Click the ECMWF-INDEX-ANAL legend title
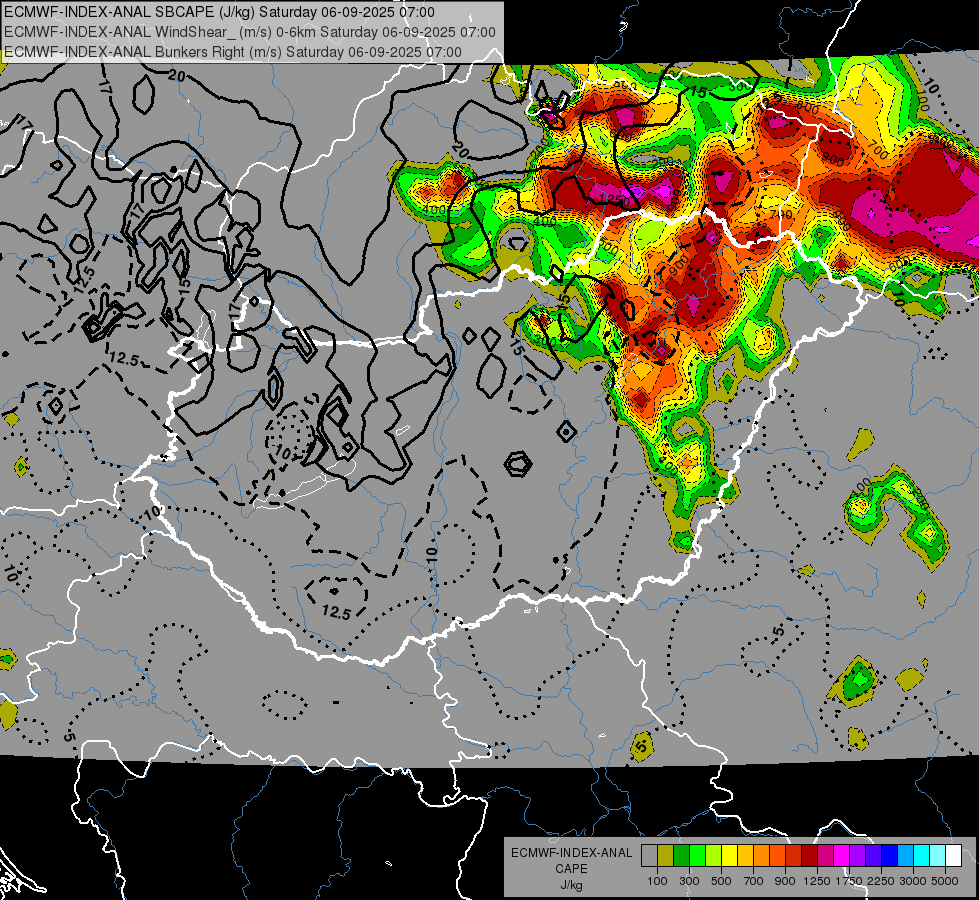This screenshot has height=900, width=979. (x=571, y=853)
